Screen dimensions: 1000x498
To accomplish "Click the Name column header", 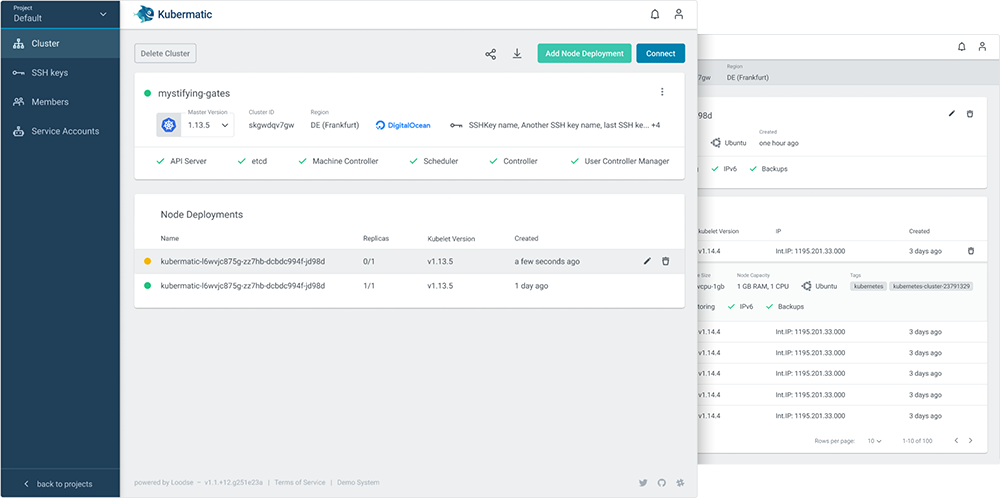I will 170,238.
